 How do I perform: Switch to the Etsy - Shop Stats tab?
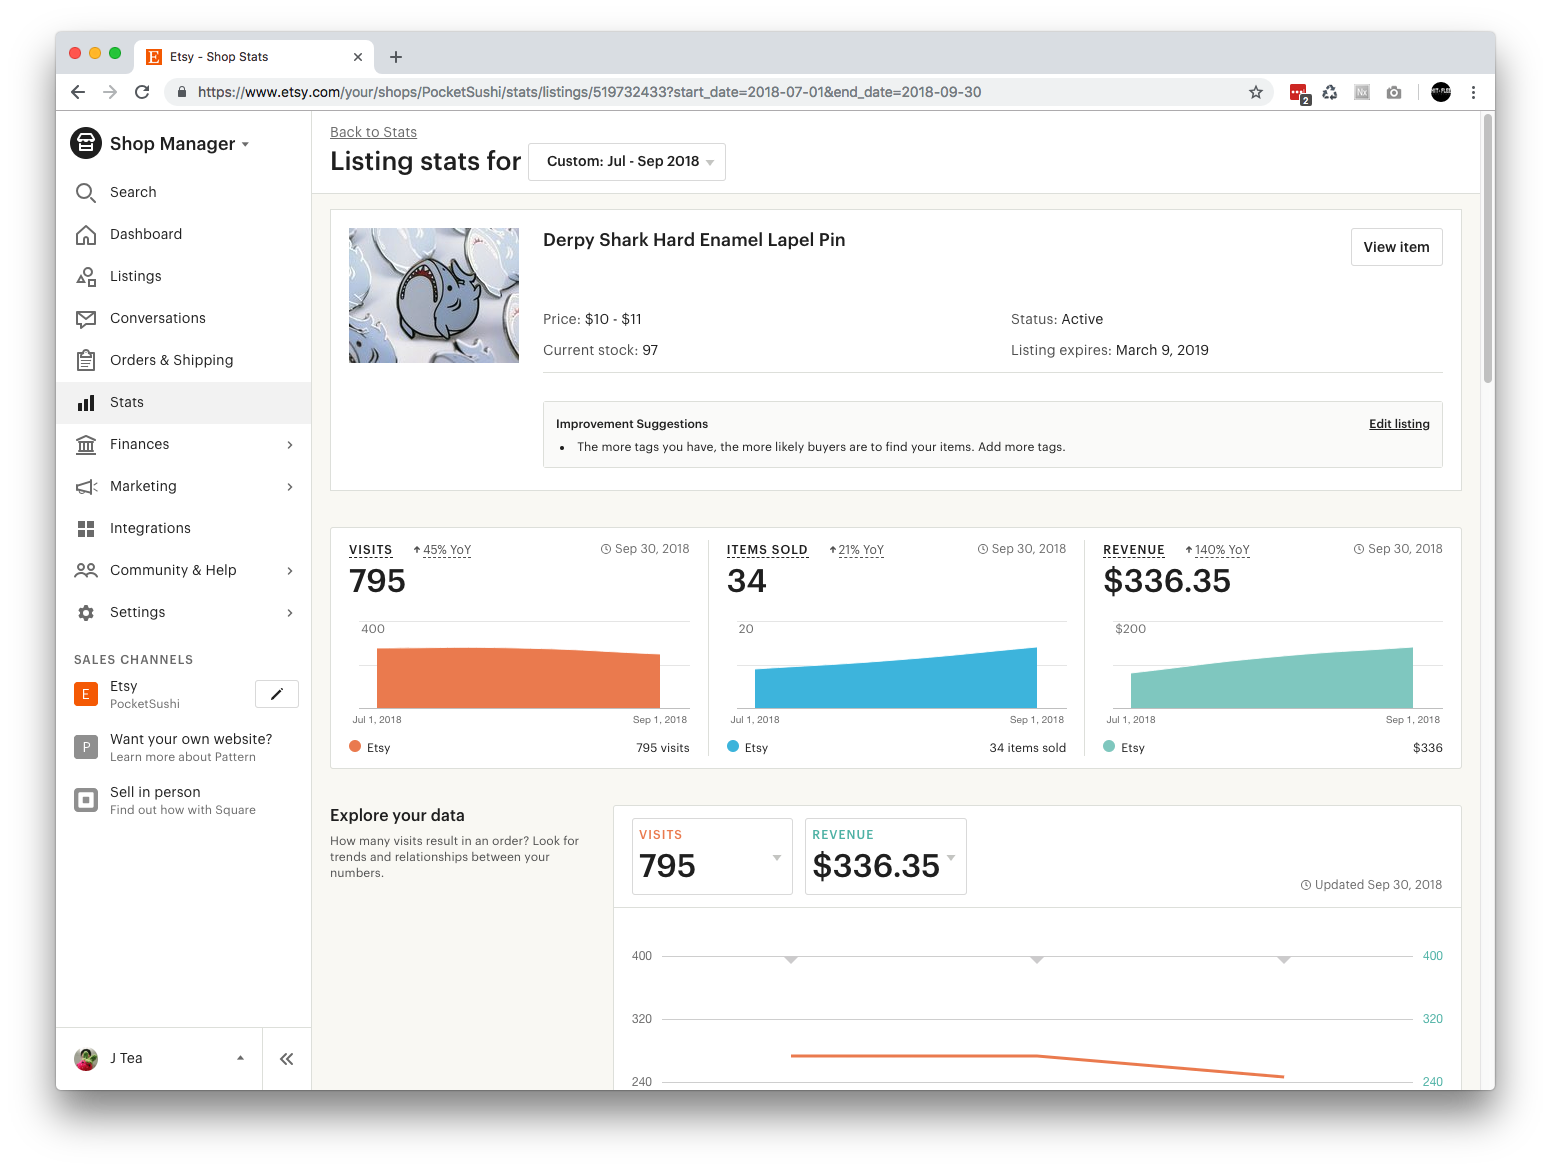[255, 57]
